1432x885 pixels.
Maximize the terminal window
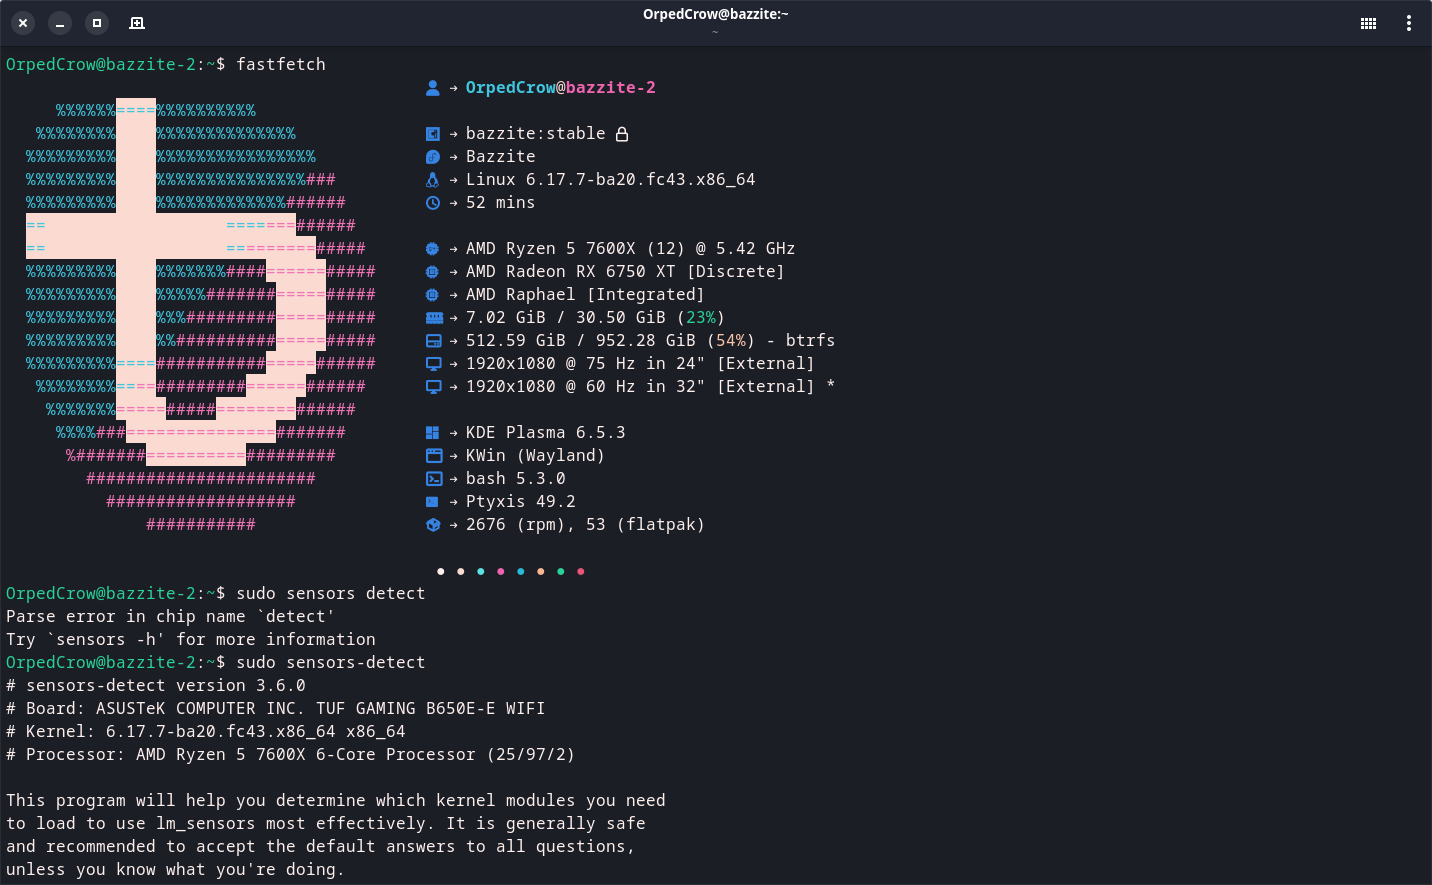point(97,23)
